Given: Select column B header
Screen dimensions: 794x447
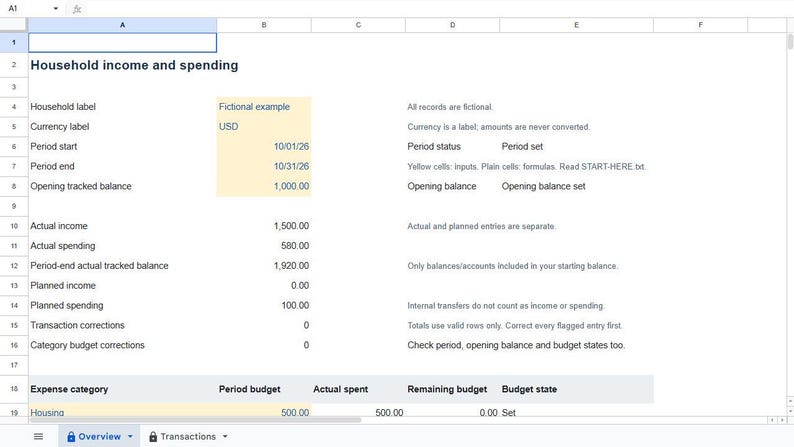Looking at the screenshot, I should pyautogui.click(x=264, y=25).
